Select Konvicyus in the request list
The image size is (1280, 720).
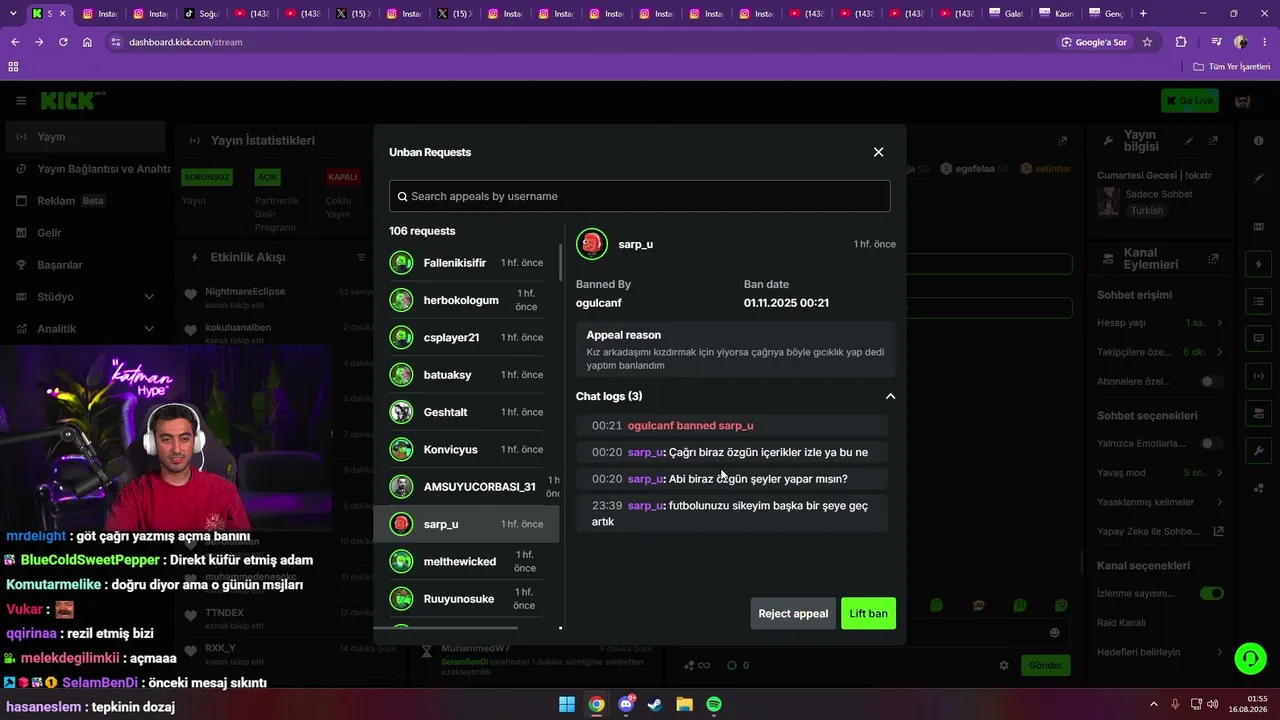pyautogui.click(x=466, y=449)
